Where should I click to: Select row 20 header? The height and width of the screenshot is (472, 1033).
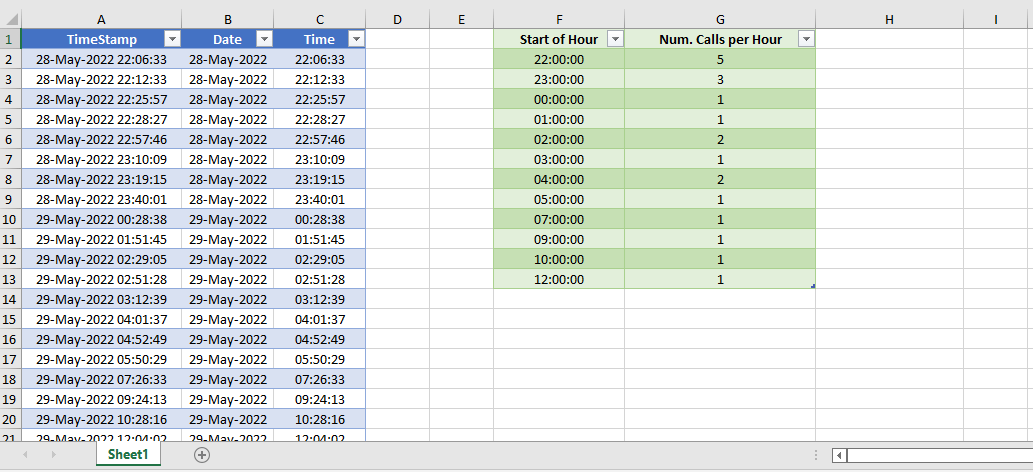point(11,419)
